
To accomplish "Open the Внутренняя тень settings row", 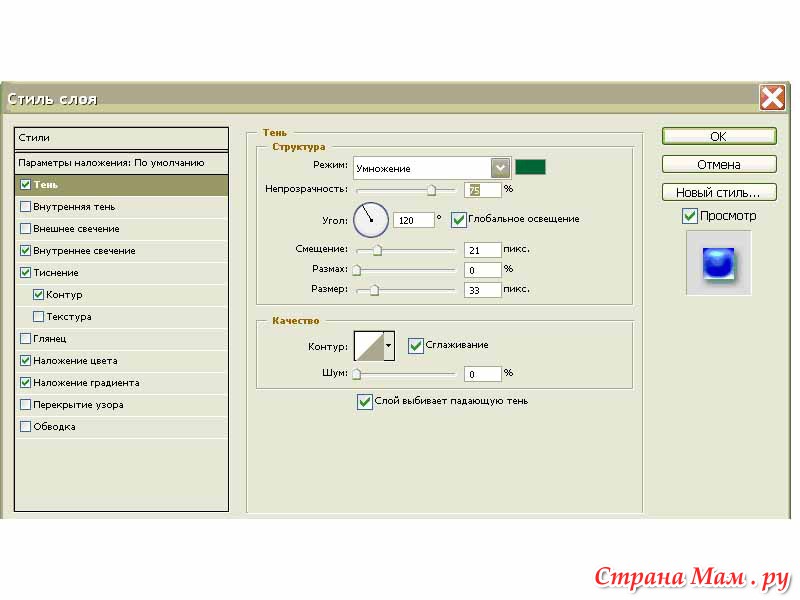I will tap(121, 207).
